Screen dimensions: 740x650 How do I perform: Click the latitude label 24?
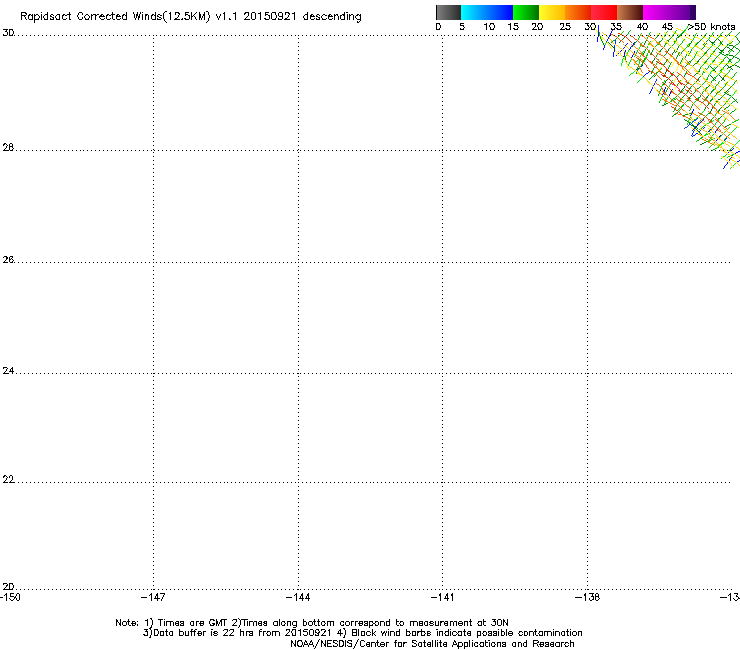8,371
